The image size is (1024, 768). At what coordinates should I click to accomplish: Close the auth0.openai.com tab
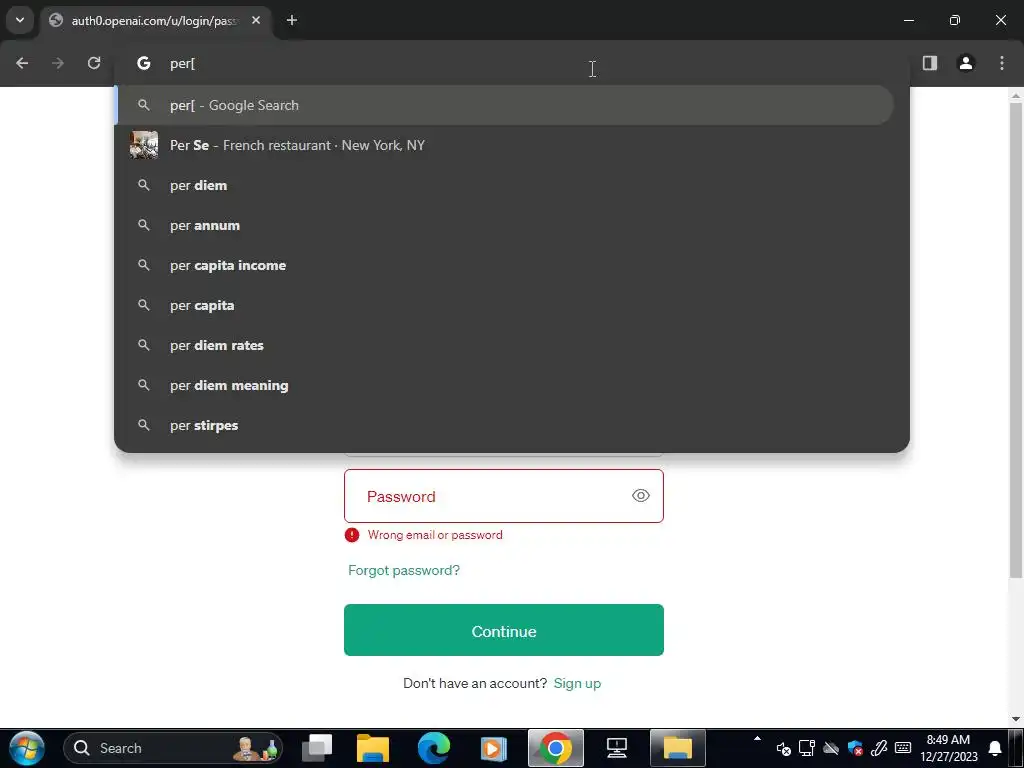(256, 20)
